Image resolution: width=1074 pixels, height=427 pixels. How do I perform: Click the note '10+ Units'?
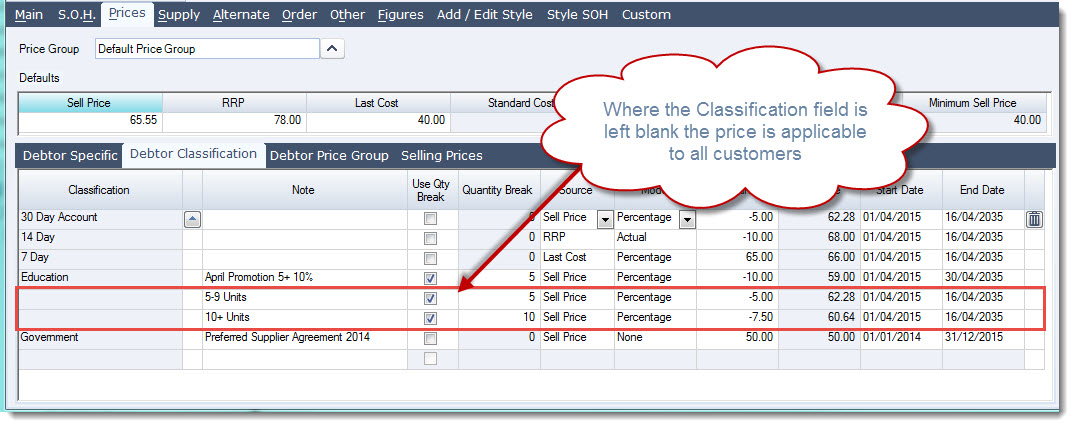(227, 317)
